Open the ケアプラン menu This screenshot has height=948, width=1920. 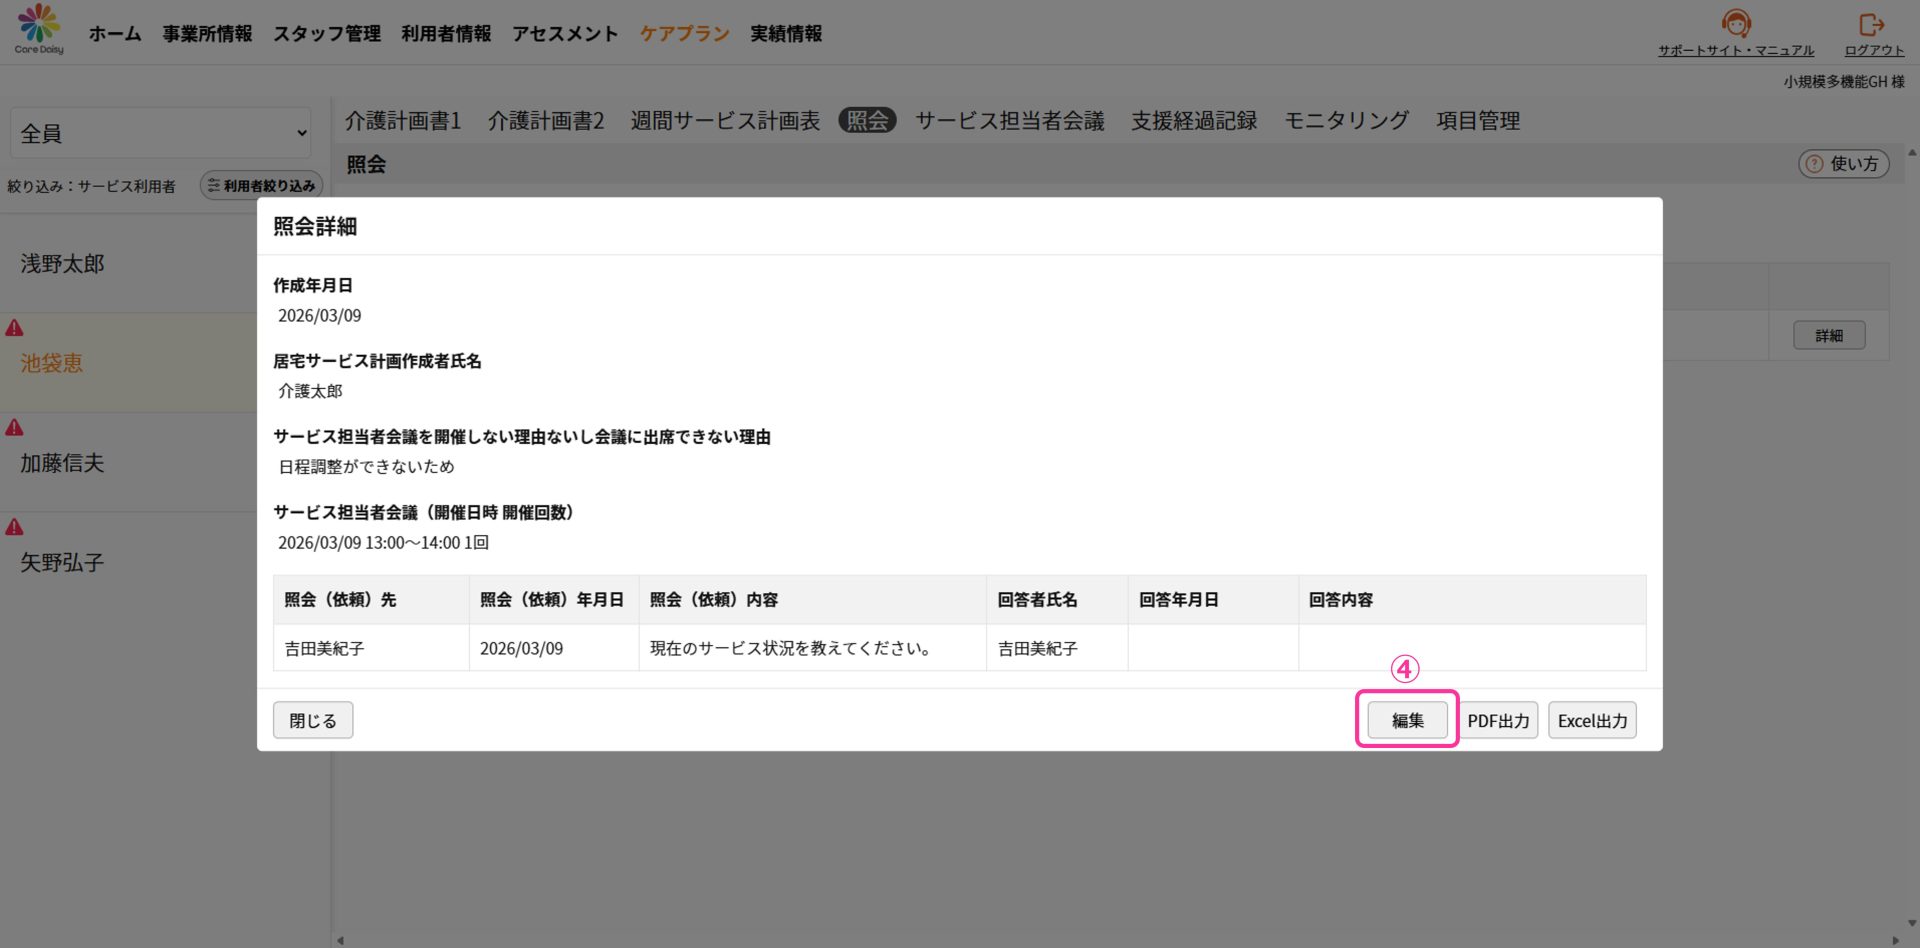point(684,34)
